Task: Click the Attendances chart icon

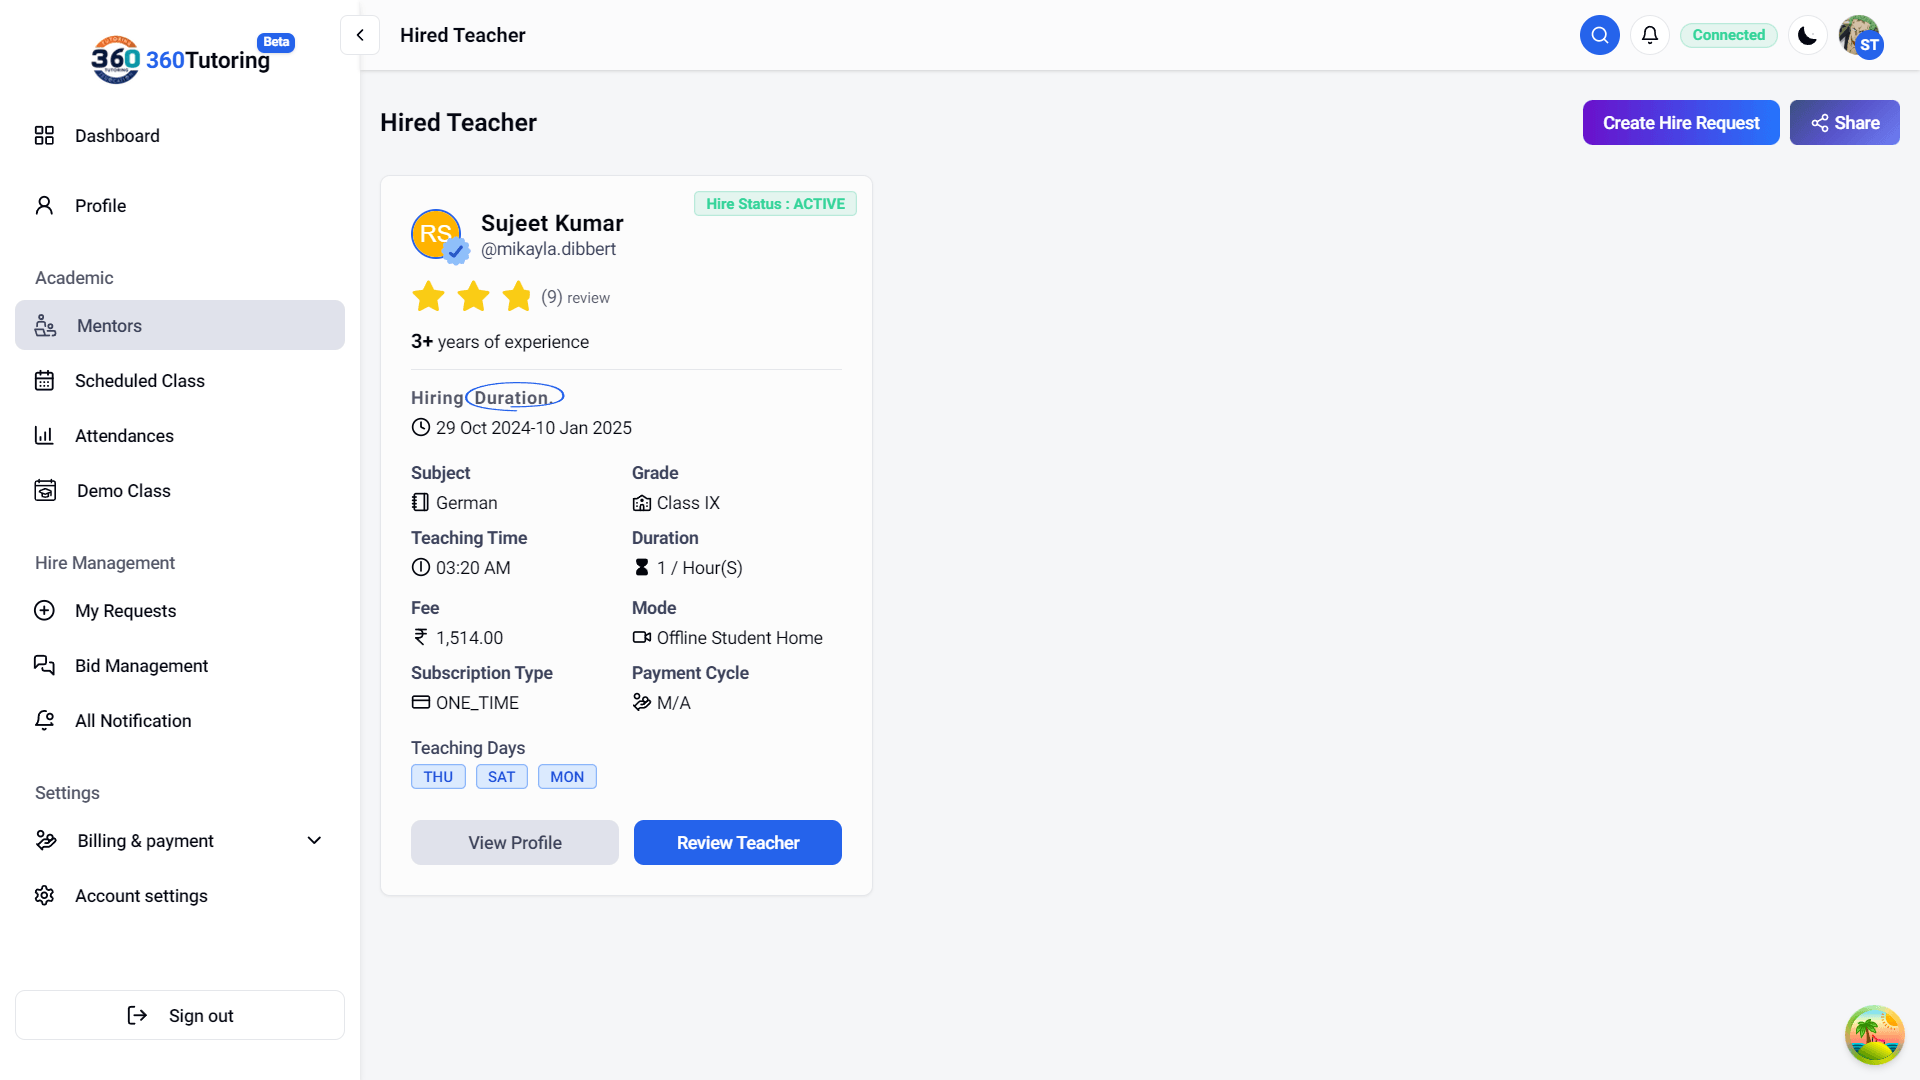Action: click(44, 435)
